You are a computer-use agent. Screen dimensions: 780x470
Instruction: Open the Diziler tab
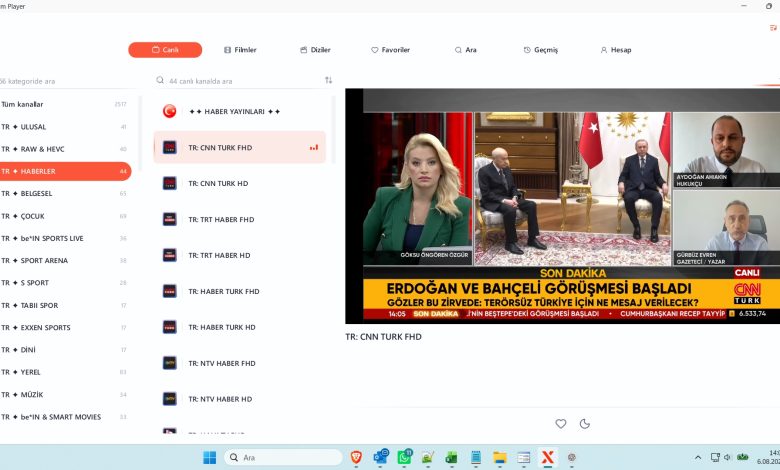pos(315,50)
